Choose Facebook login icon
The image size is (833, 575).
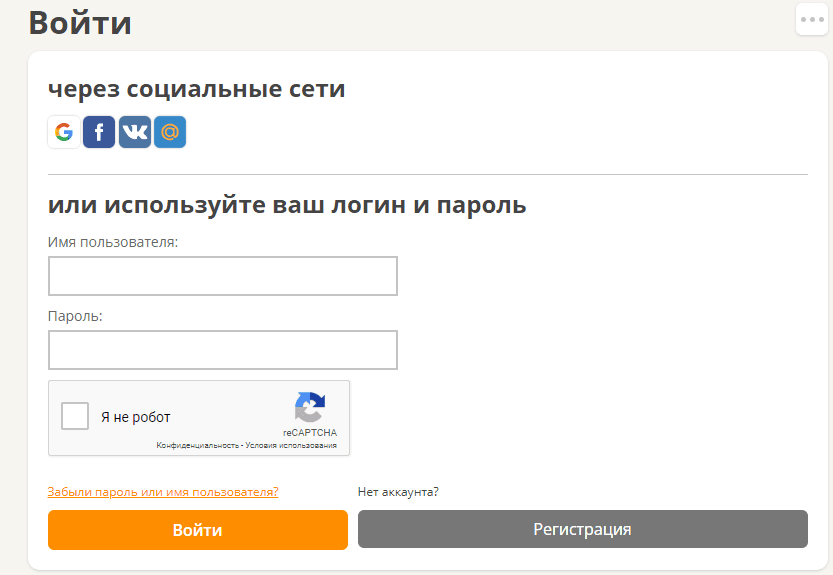pyautogui.click(x=99, y=132)
